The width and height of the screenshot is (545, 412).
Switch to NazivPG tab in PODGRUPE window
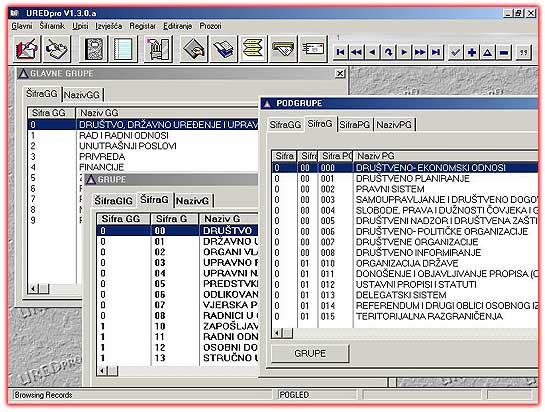pyautogui.click(x=394, y=125)
